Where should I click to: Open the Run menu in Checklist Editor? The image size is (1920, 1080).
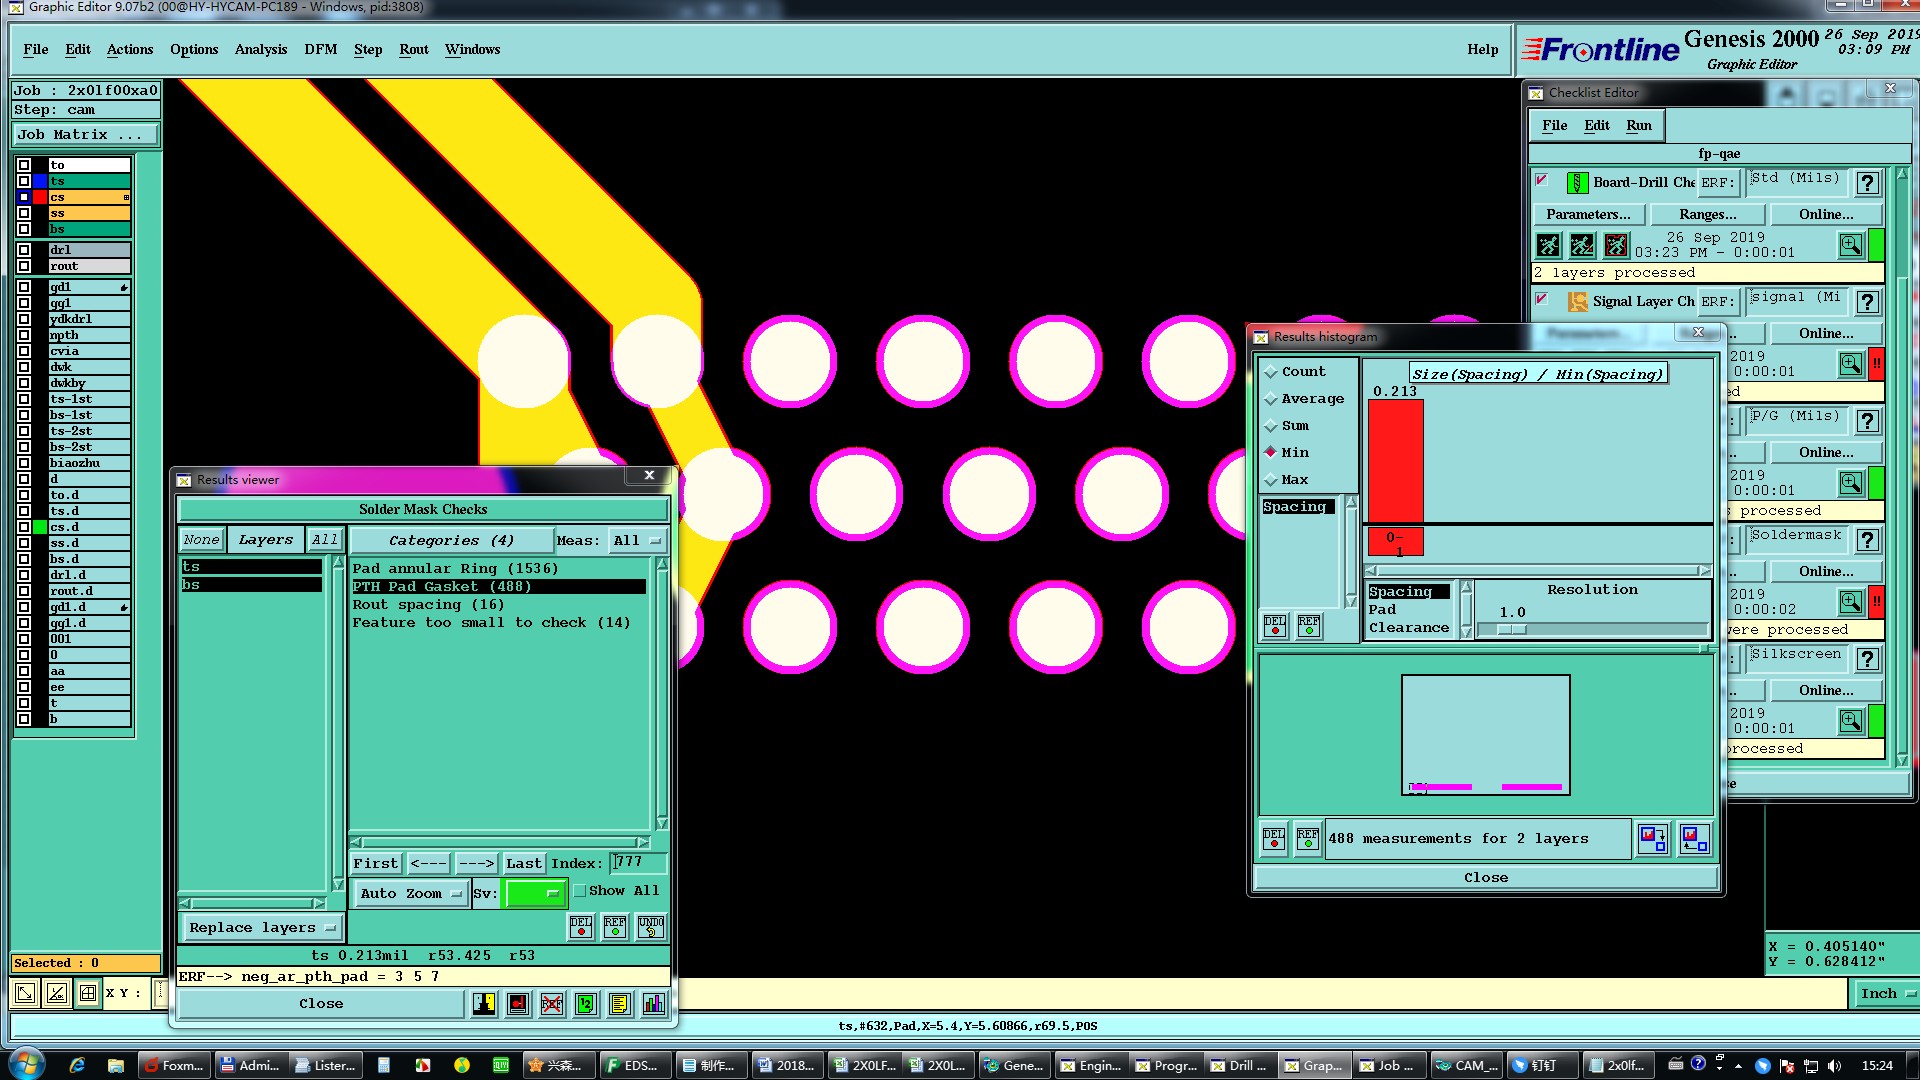tap(1638, 125)
